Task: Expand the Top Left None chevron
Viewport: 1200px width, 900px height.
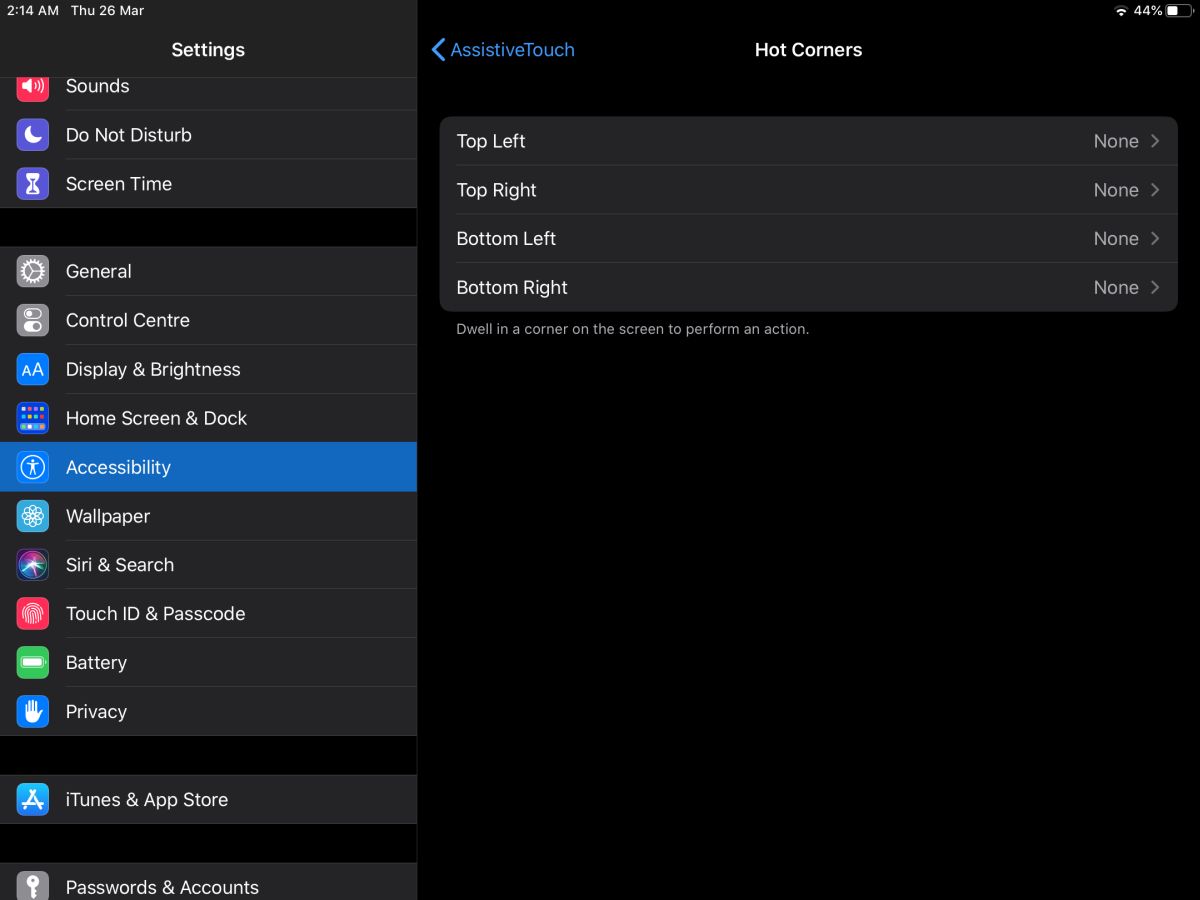Action: (x=1155, y=141)
